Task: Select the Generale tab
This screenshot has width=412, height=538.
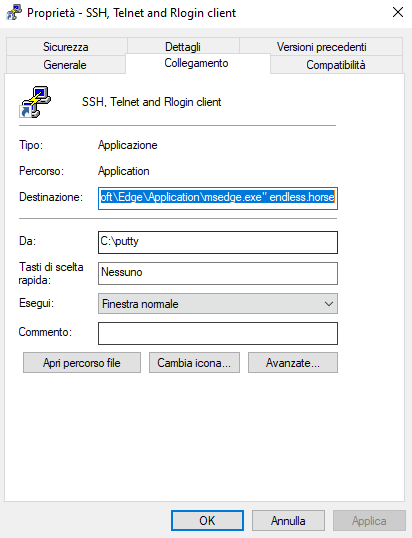Action: tap(65, 65)
